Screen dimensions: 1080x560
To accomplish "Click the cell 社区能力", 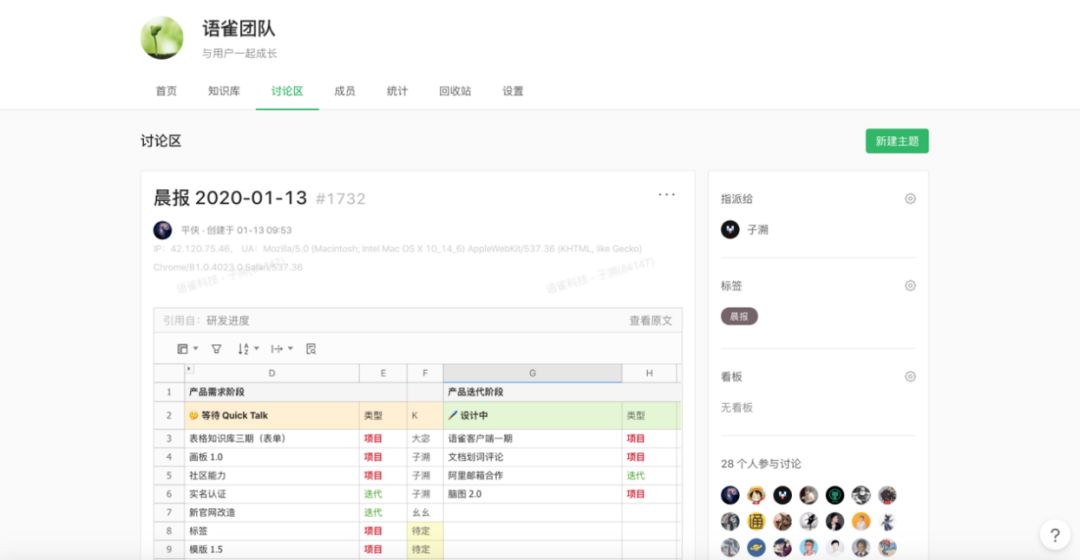I will [x=271, y=475].
